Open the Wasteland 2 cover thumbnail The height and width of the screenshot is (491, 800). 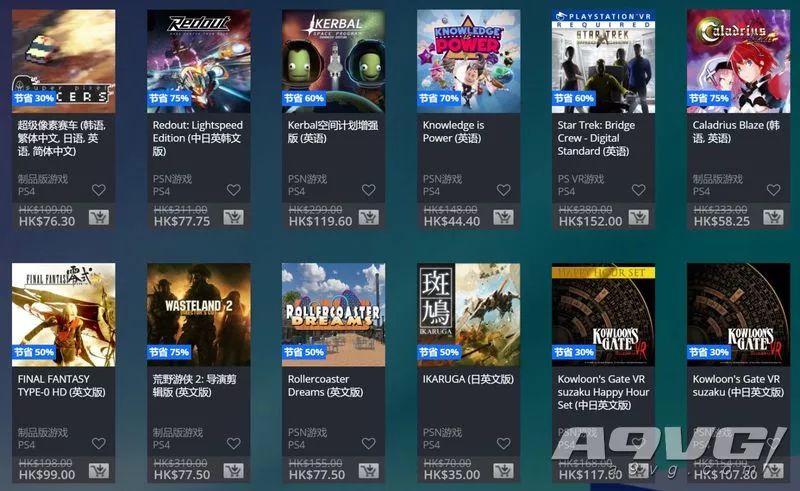pos(198,315)
